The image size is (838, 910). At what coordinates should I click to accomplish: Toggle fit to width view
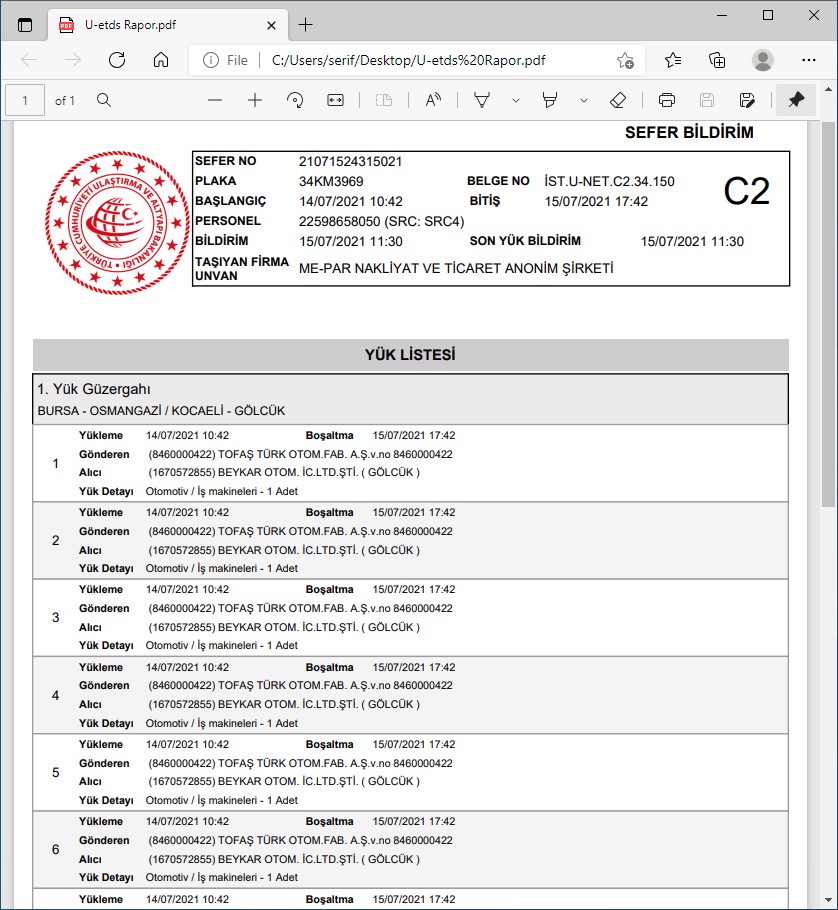tap(335, 100)
